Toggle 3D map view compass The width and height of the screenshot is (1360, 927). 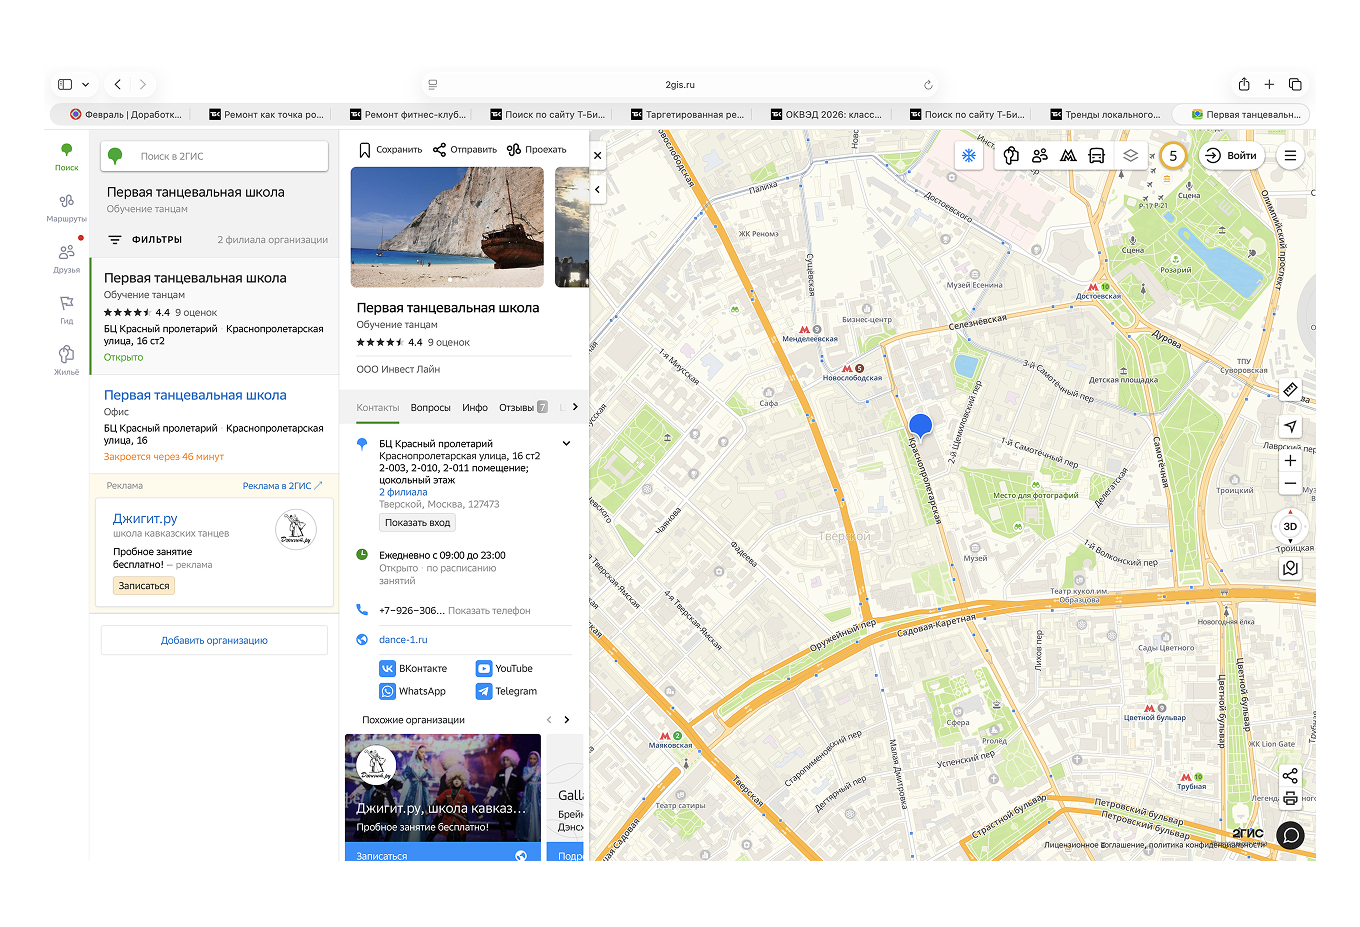(1290, 526)
